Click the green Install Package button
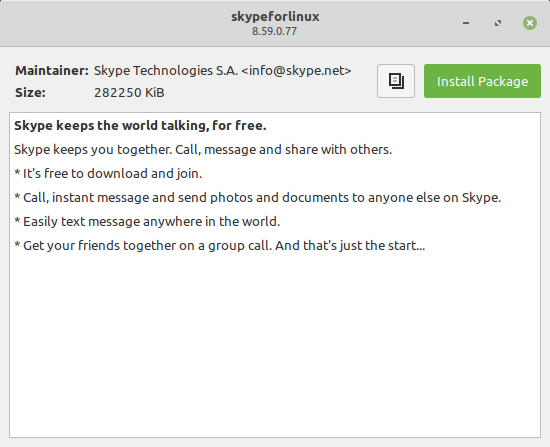Screen dimensions: 550x447 tap(482, 81)
